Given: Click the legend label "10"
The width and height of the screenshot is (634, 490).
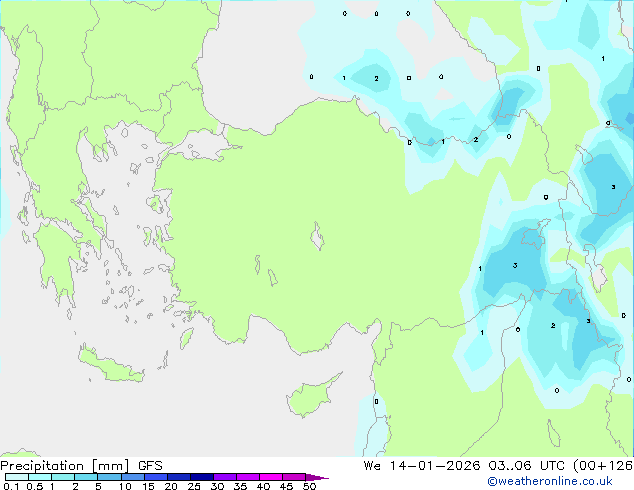Looking at the screenshot, I should tap(125, 486).
